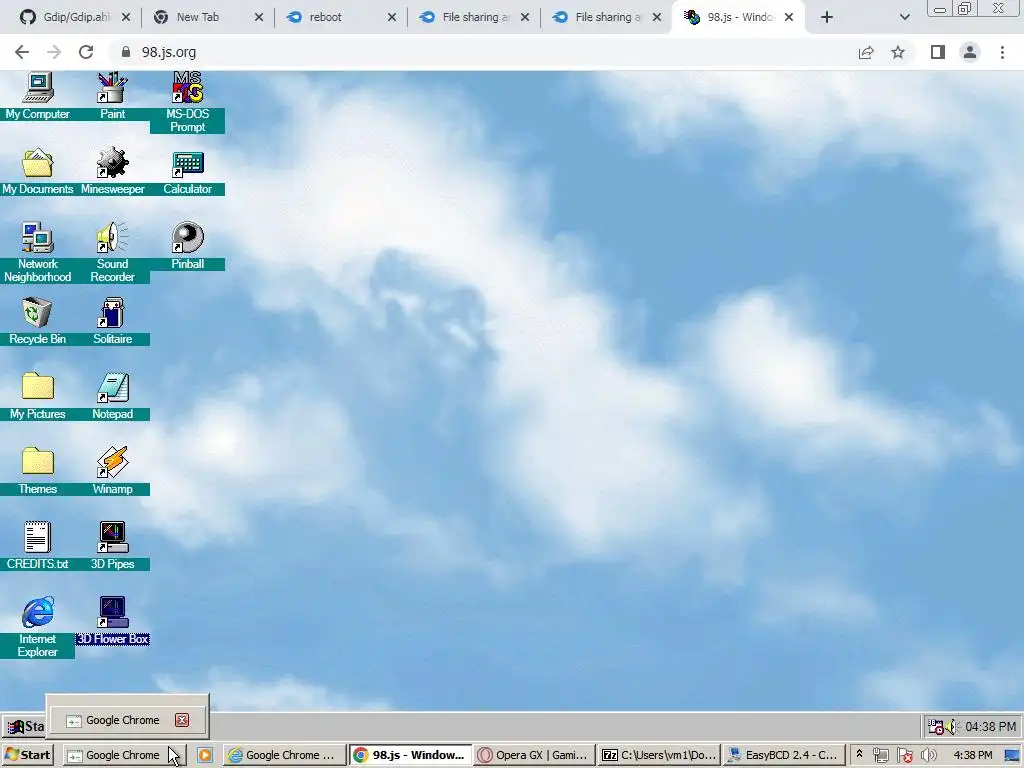The height and width of the screenshot is (768, 1024).
Task: Close the New Tab tab
Action: click(x=259, y=17)
